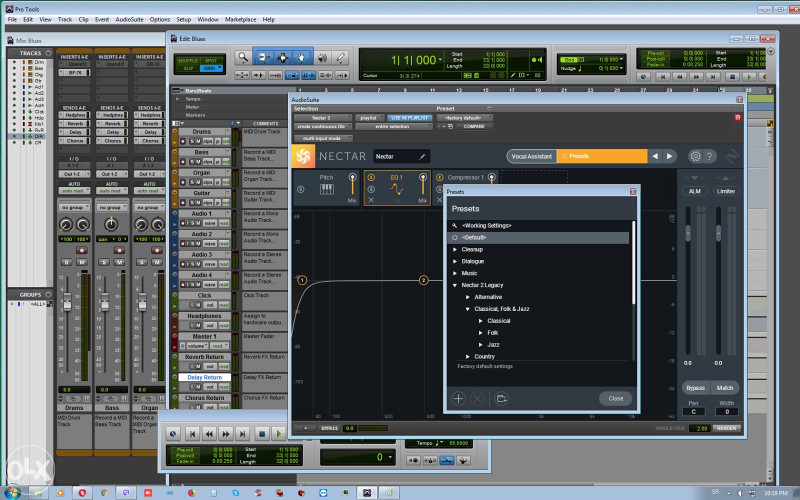This screenshot has height=500, width=800.
Task: Select the Pencil tool in Edit toolbar
Action: coord(340,58)
